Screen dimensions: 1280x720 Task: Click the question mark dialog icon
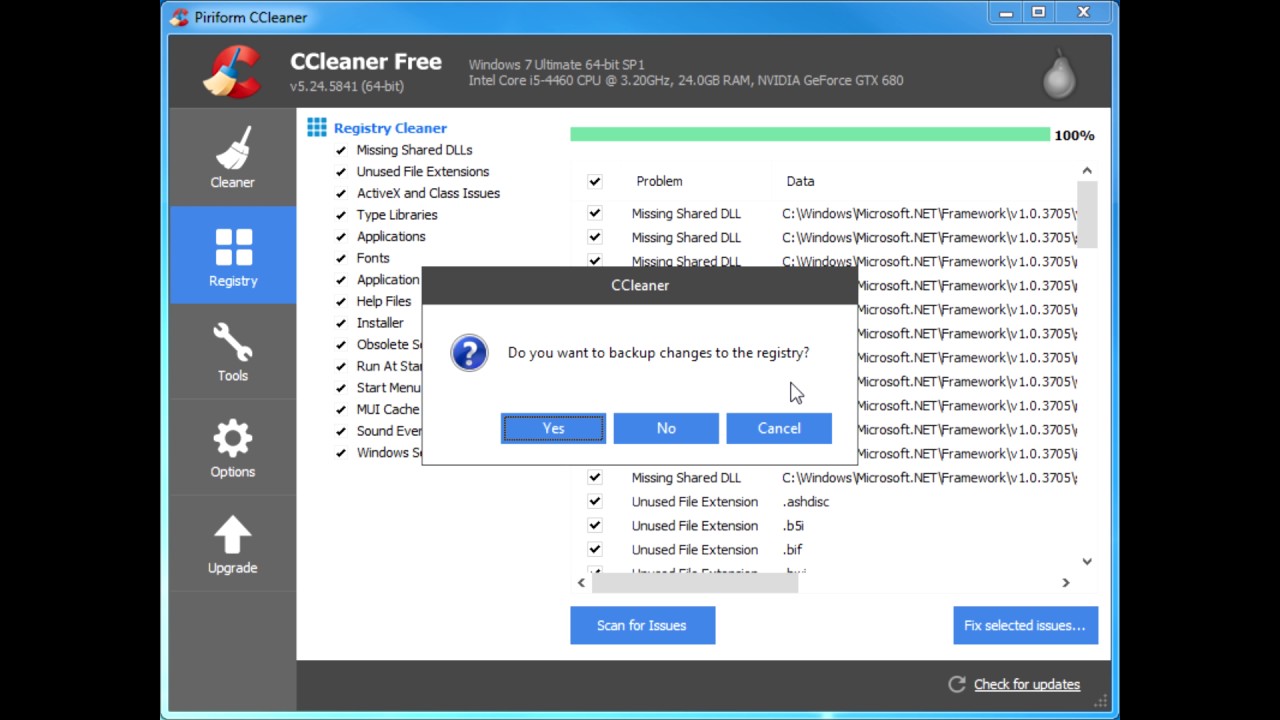coord(469,353)
